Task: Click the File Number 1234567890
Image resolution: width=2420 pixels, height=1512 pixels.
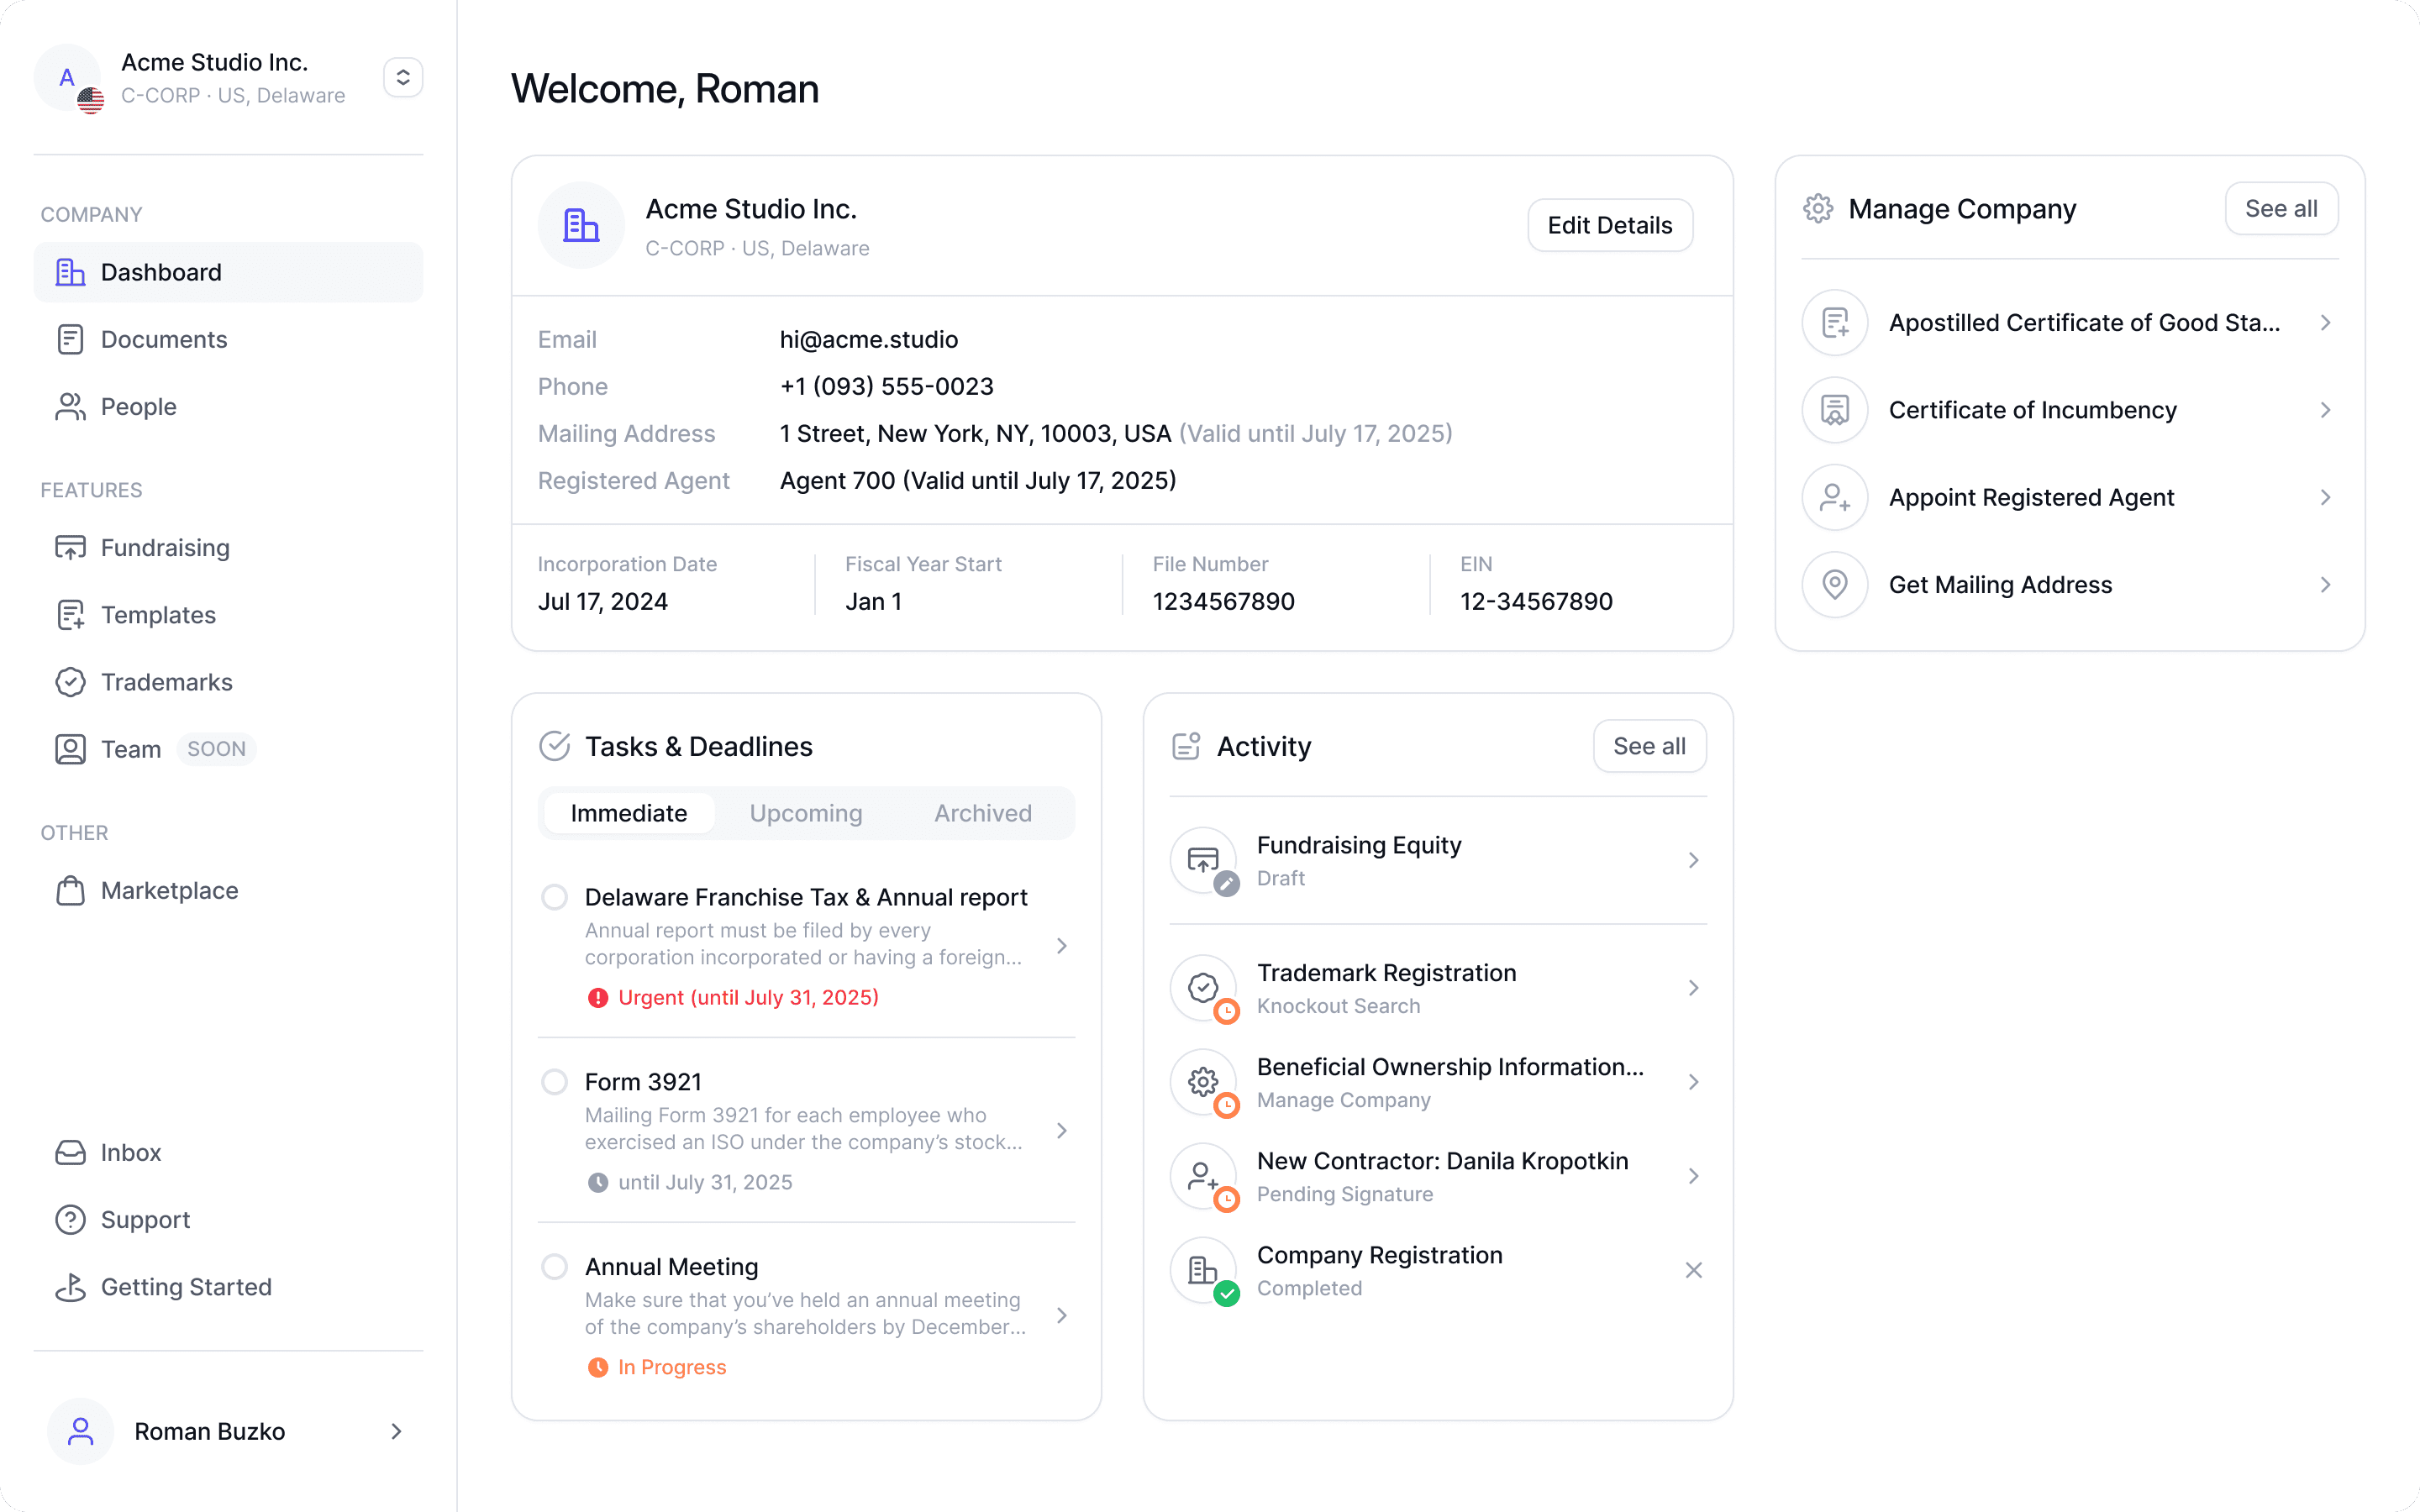Action: tap(1223, 601)
